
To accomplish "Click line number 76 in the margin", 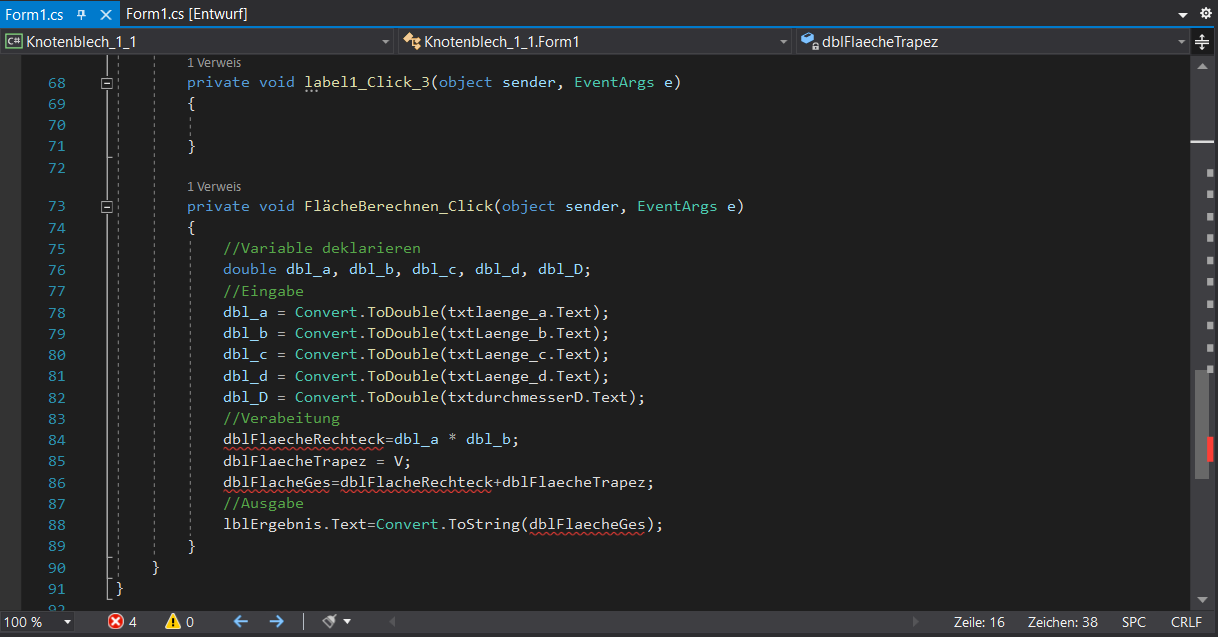I will [56, 270].
